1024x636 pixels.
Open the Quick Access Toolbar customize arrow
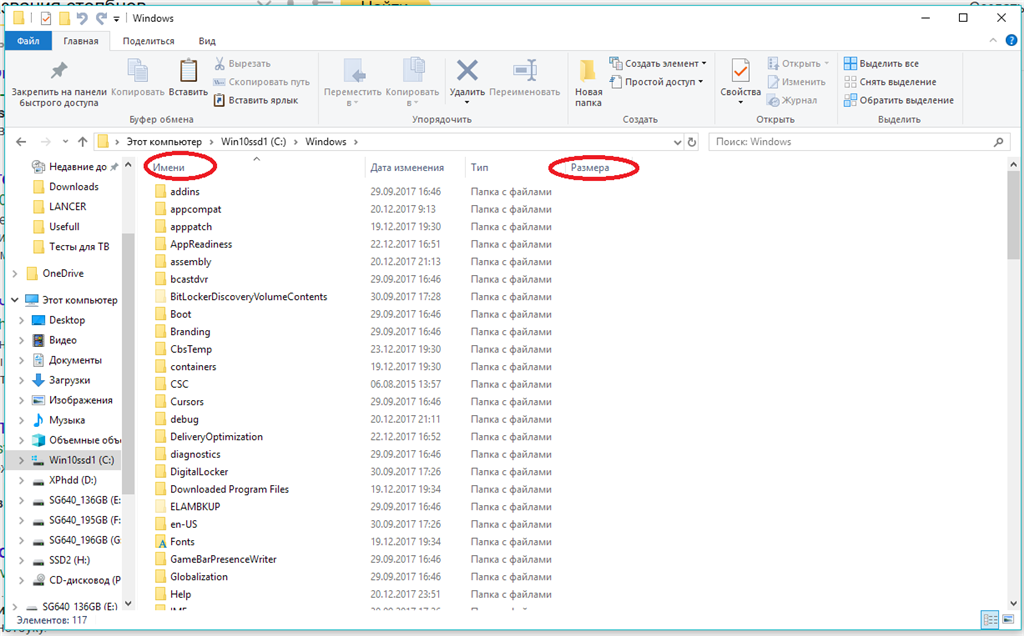tap(116, 19)
